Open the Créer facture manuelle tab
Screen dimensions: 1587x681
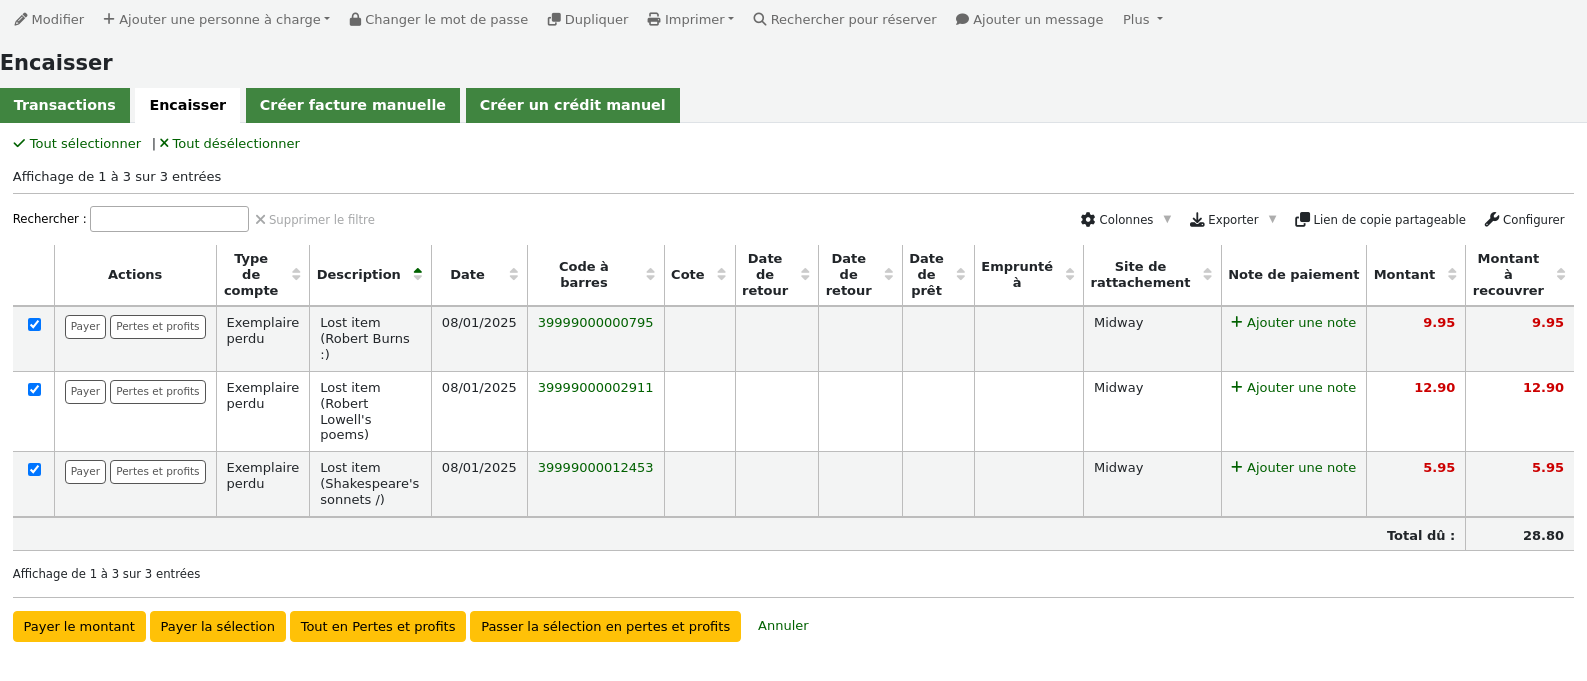pos(352,105)
